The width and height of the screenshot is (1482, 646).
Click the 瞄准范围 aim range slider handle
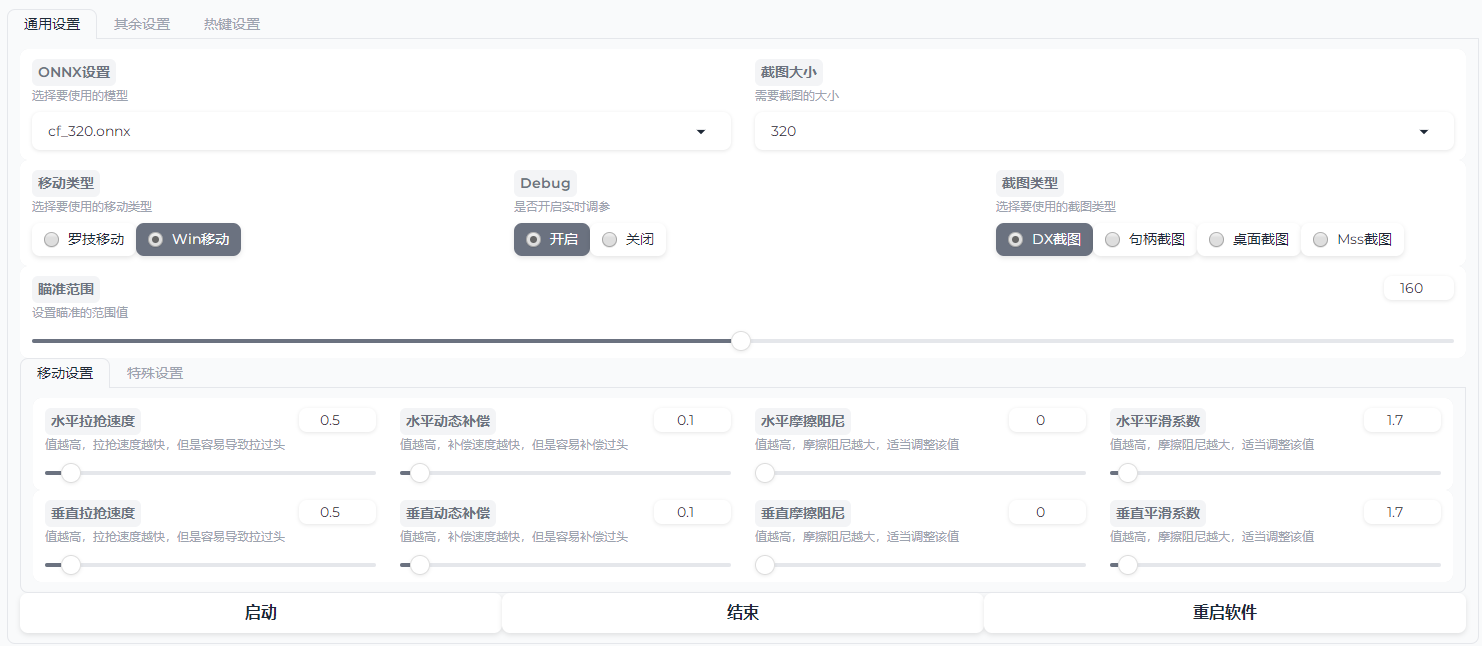741,341
